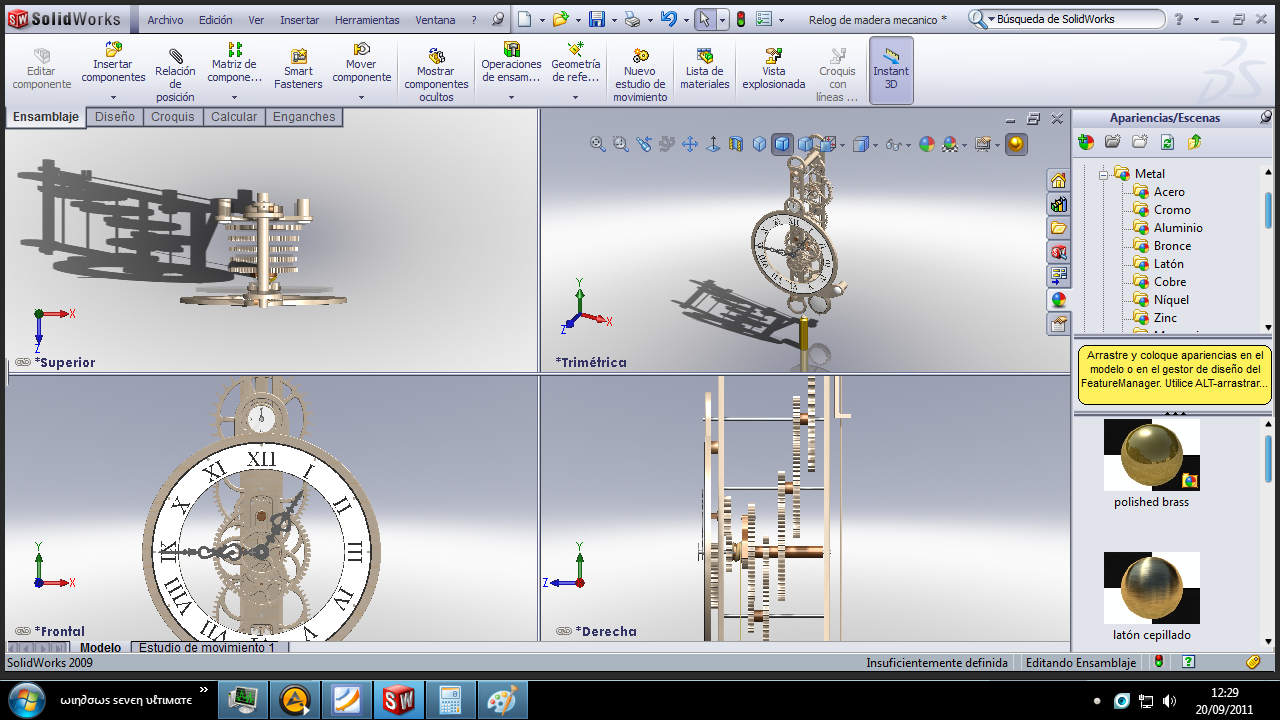Viewport: 1280px width, 720px height.
Task: Open Mover componente dropdown arrow
Action: [x=362, y=98]
